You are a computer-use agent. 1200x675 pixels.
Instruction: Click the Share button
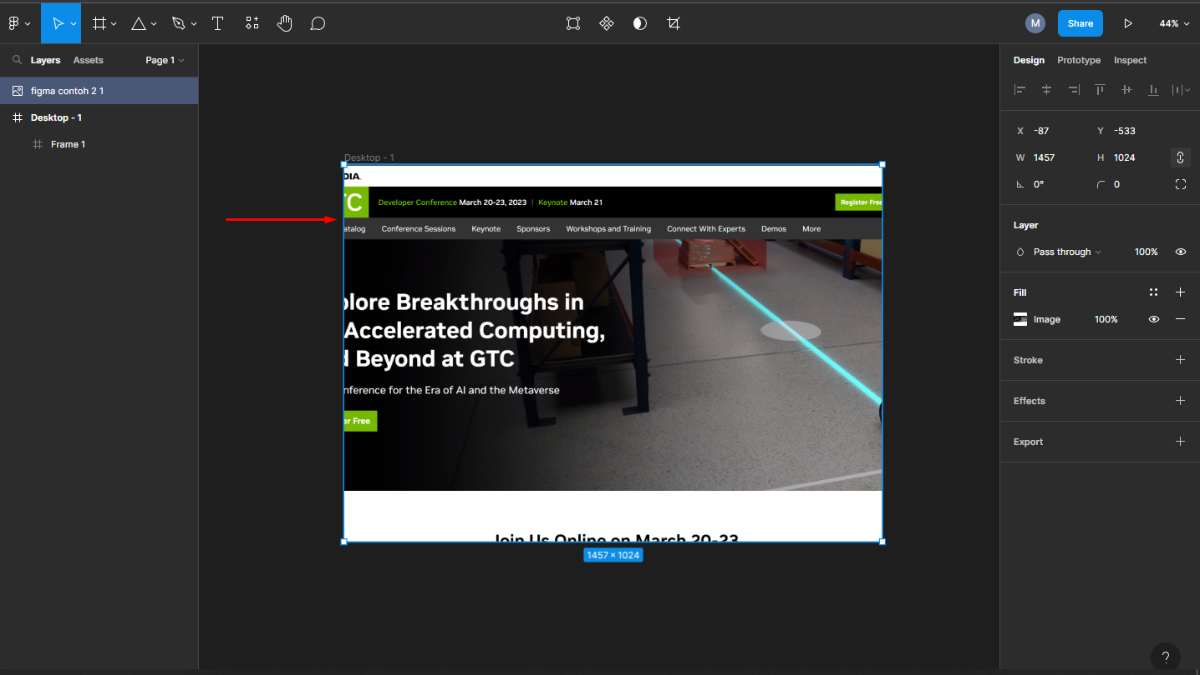pos(1080,23)
